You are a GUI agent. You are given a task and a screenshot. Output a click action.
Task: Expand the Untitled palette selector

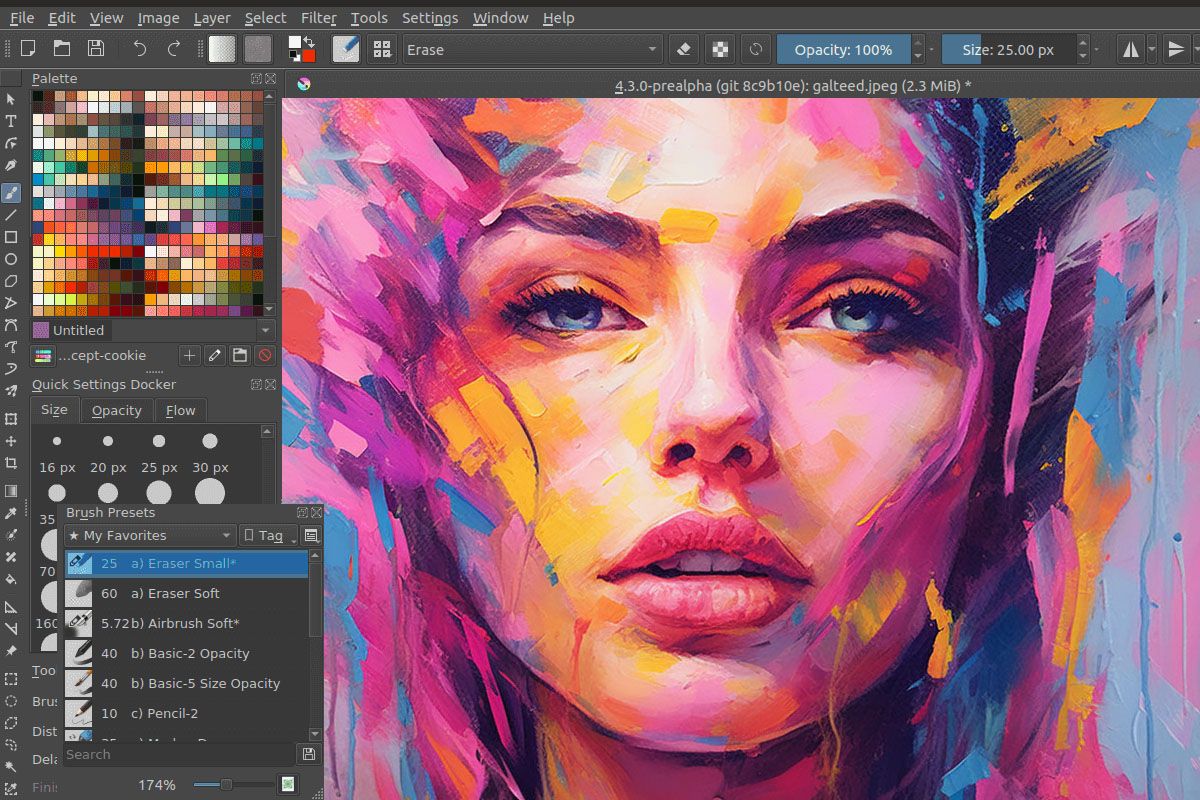264,330
